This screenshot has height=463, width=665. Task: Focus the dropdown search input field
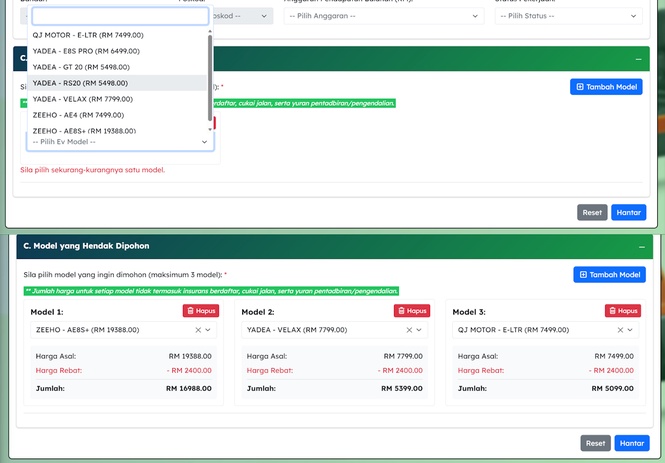[120, 16]
